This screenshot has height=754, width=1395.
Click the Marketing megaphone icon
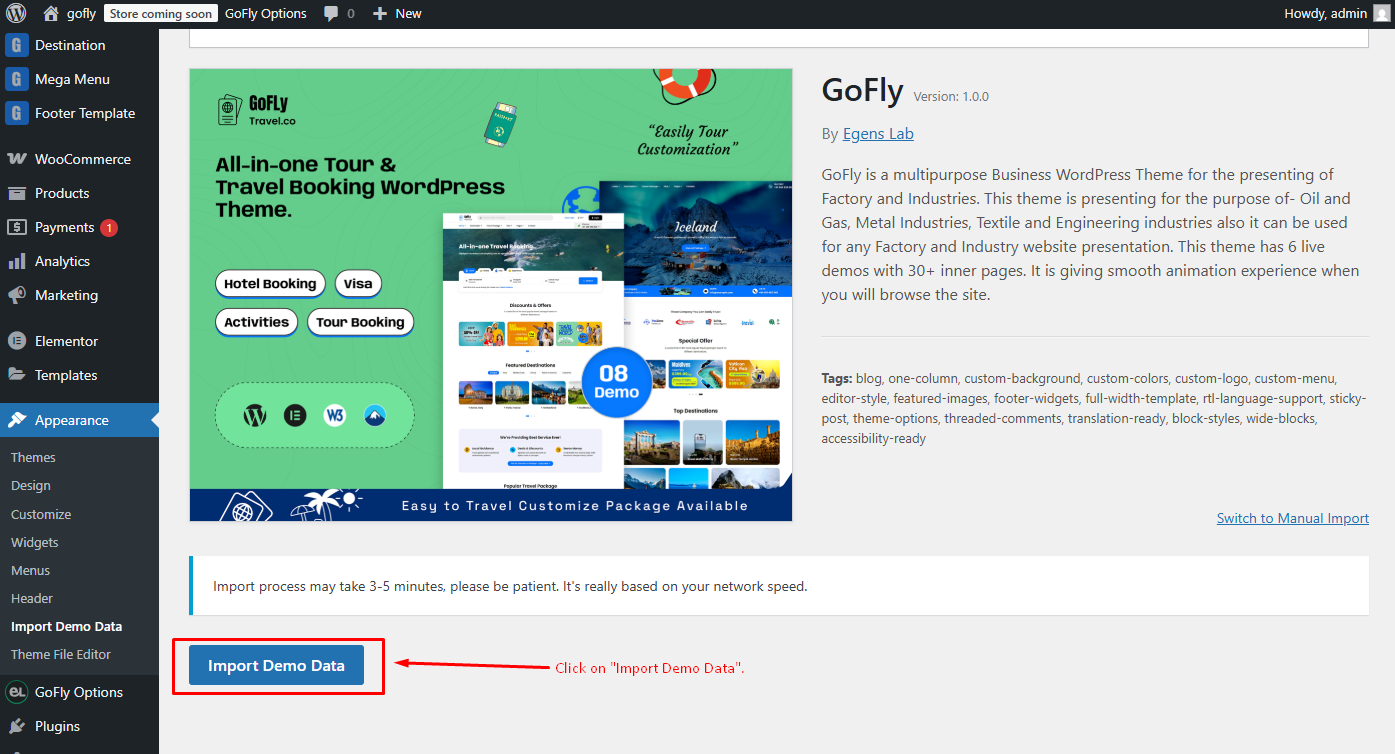pos(17,295)
